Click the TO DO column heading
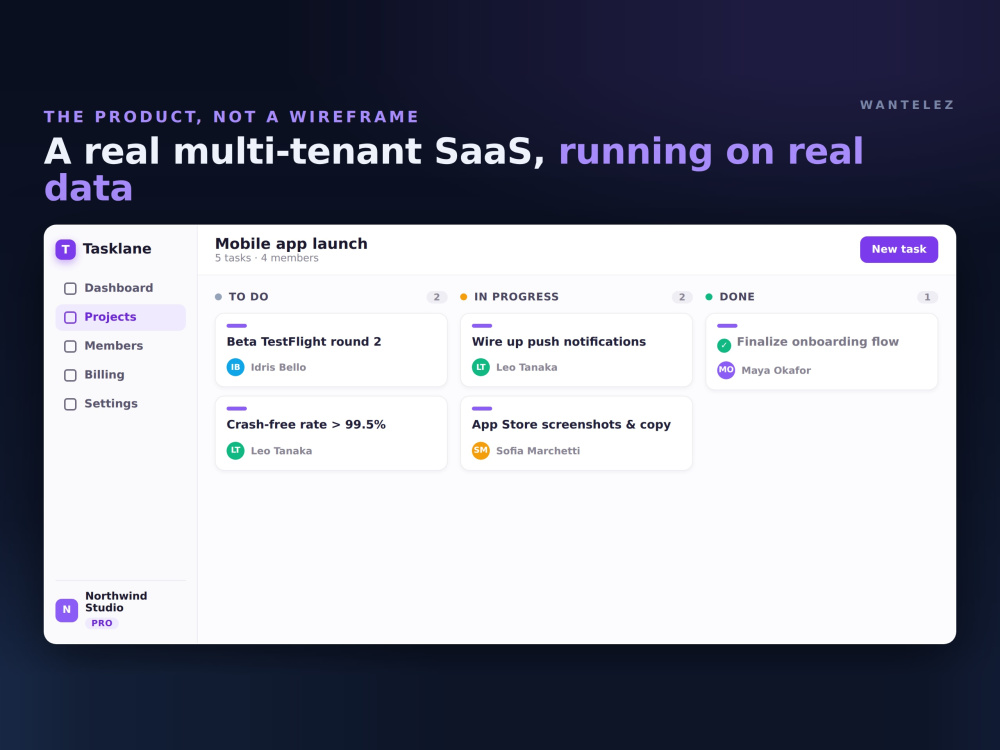Image resolution: width=1000 pixels, height=750 pixels. [x=248, y=297]
